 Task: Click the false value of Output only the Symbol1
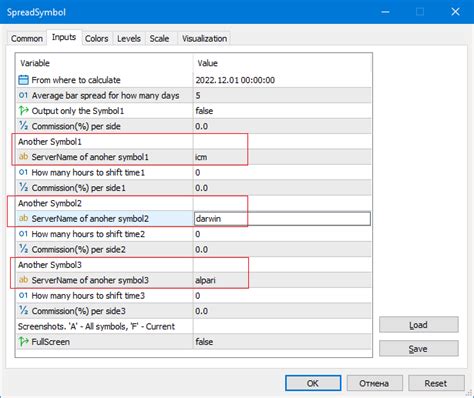tap(204, 111)
